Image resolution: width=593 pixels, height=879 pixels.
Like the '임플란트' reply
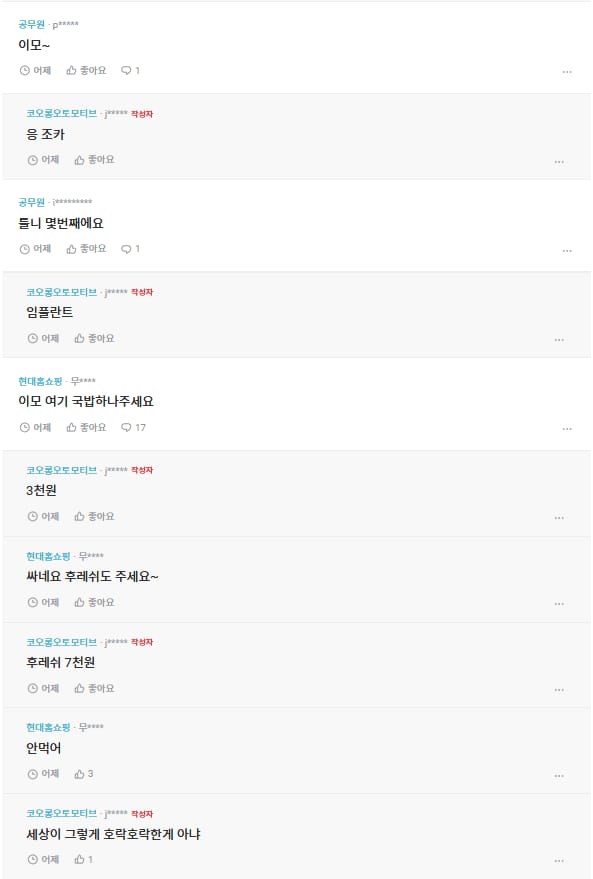pyautogui.click(x=94, y=339)
